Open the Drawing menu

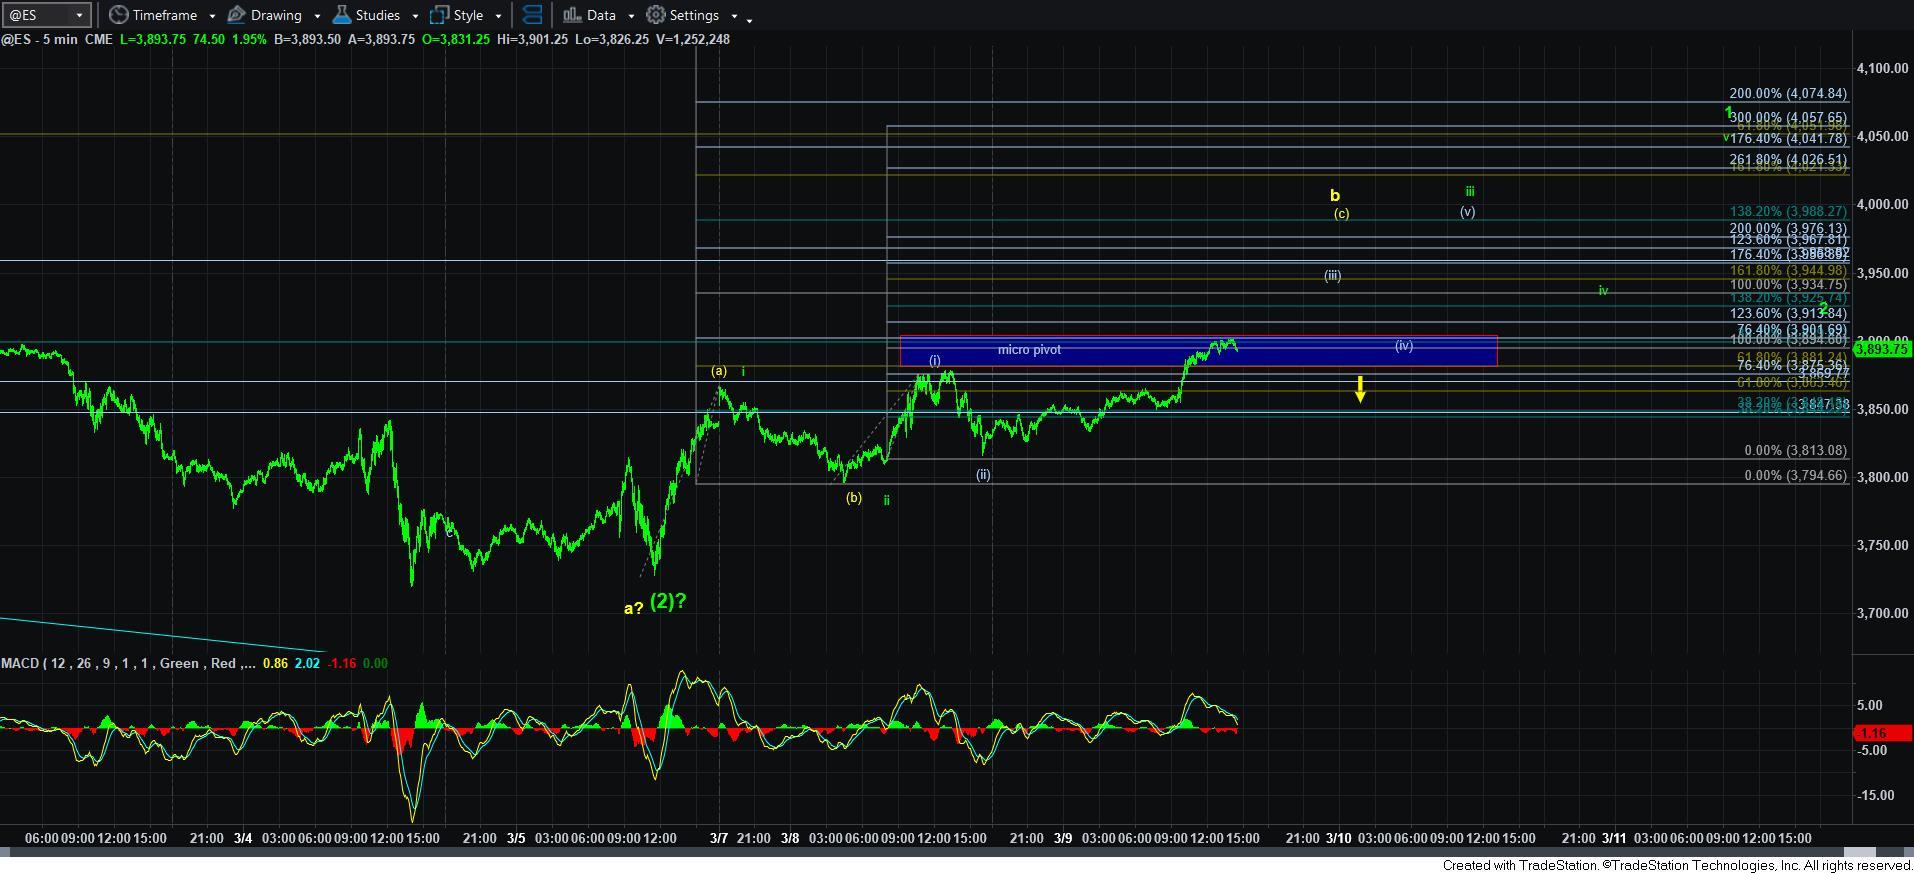274,15
